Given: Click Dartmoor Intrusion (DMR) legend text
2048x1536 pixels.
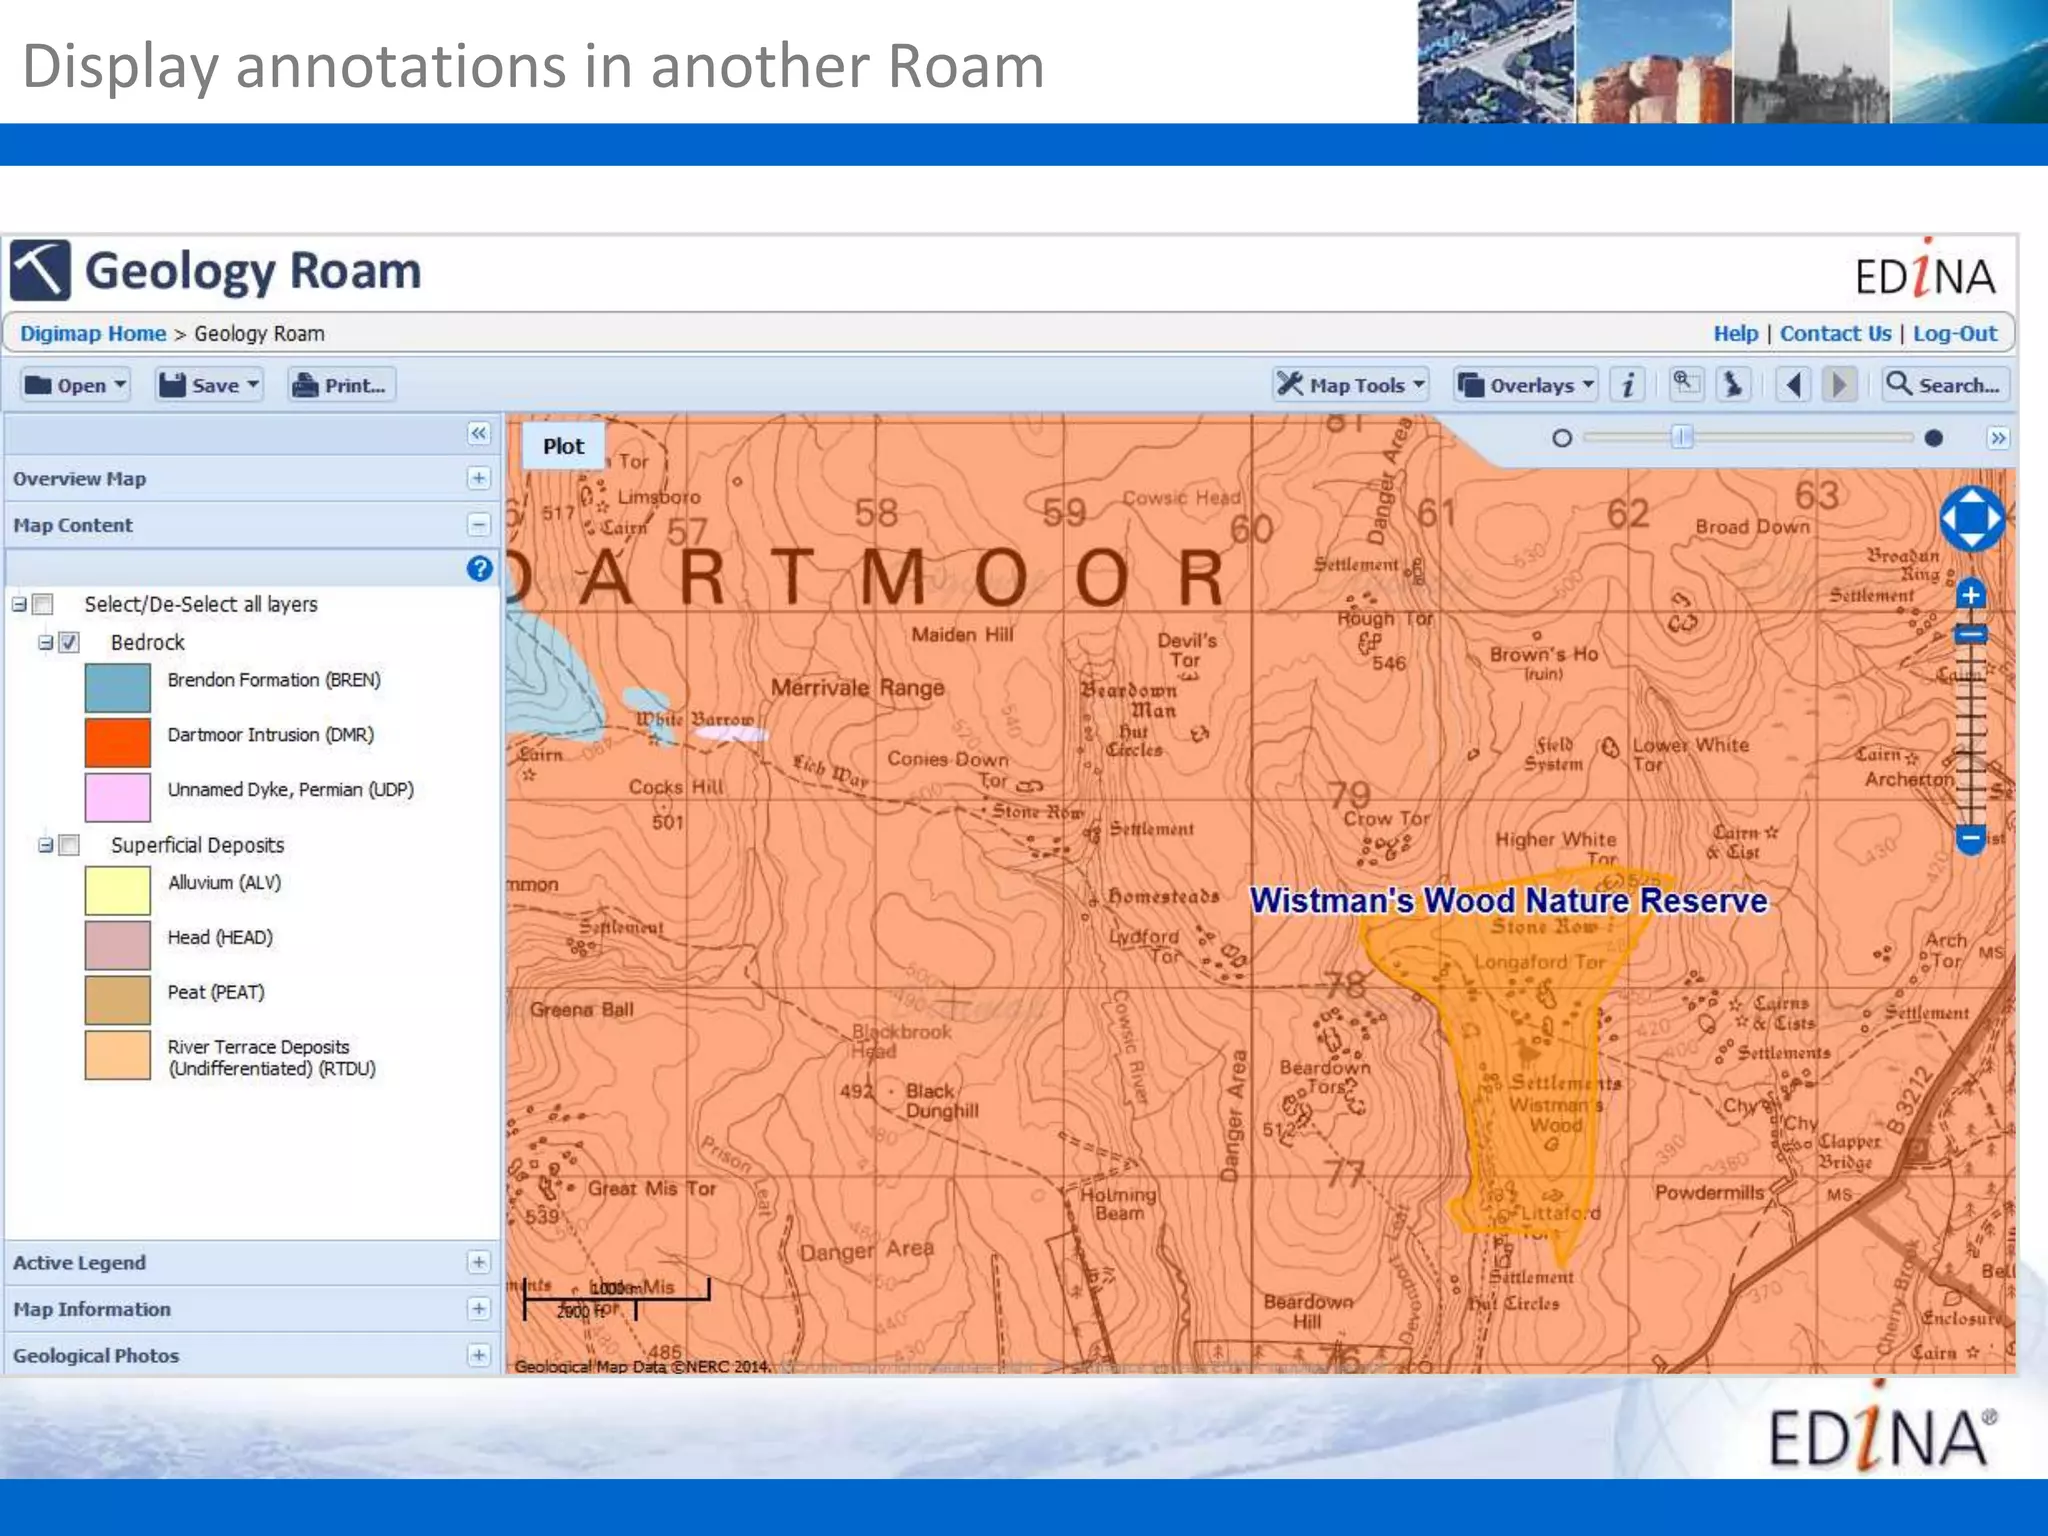Looking at the screenshot, I should point(271,734).
